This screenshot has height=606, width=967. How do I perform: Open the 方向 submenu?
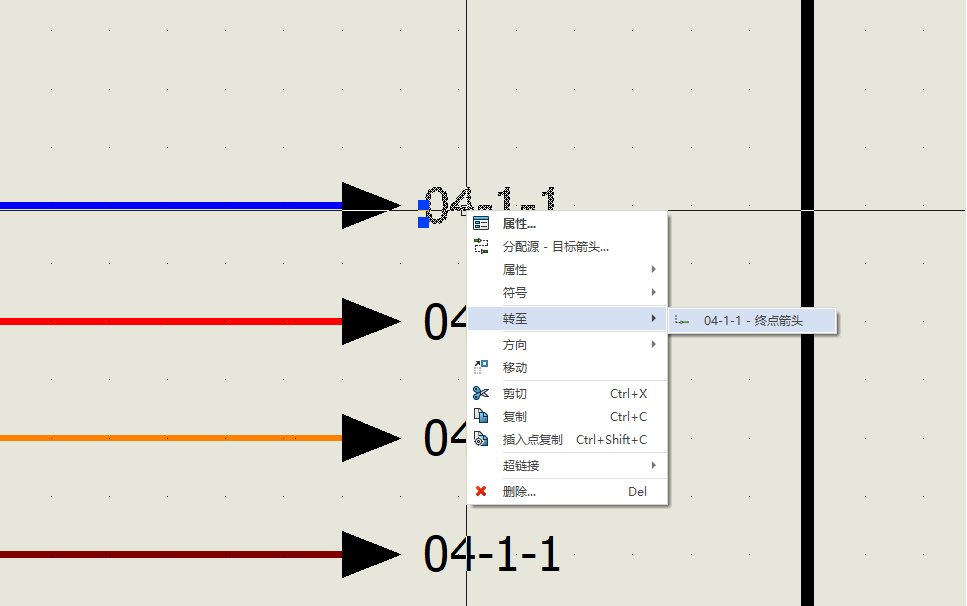[x=653, y=344]
